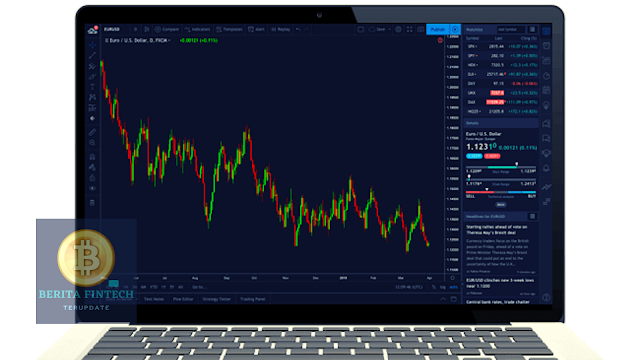Click the Compare button

167,29
